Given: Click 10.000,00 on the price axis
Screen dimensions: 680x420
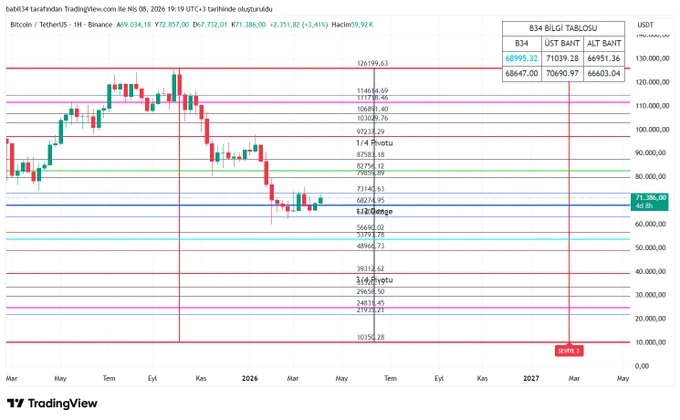Looking at the screenshot, I should pyautogui.click(x=651, y=342).
